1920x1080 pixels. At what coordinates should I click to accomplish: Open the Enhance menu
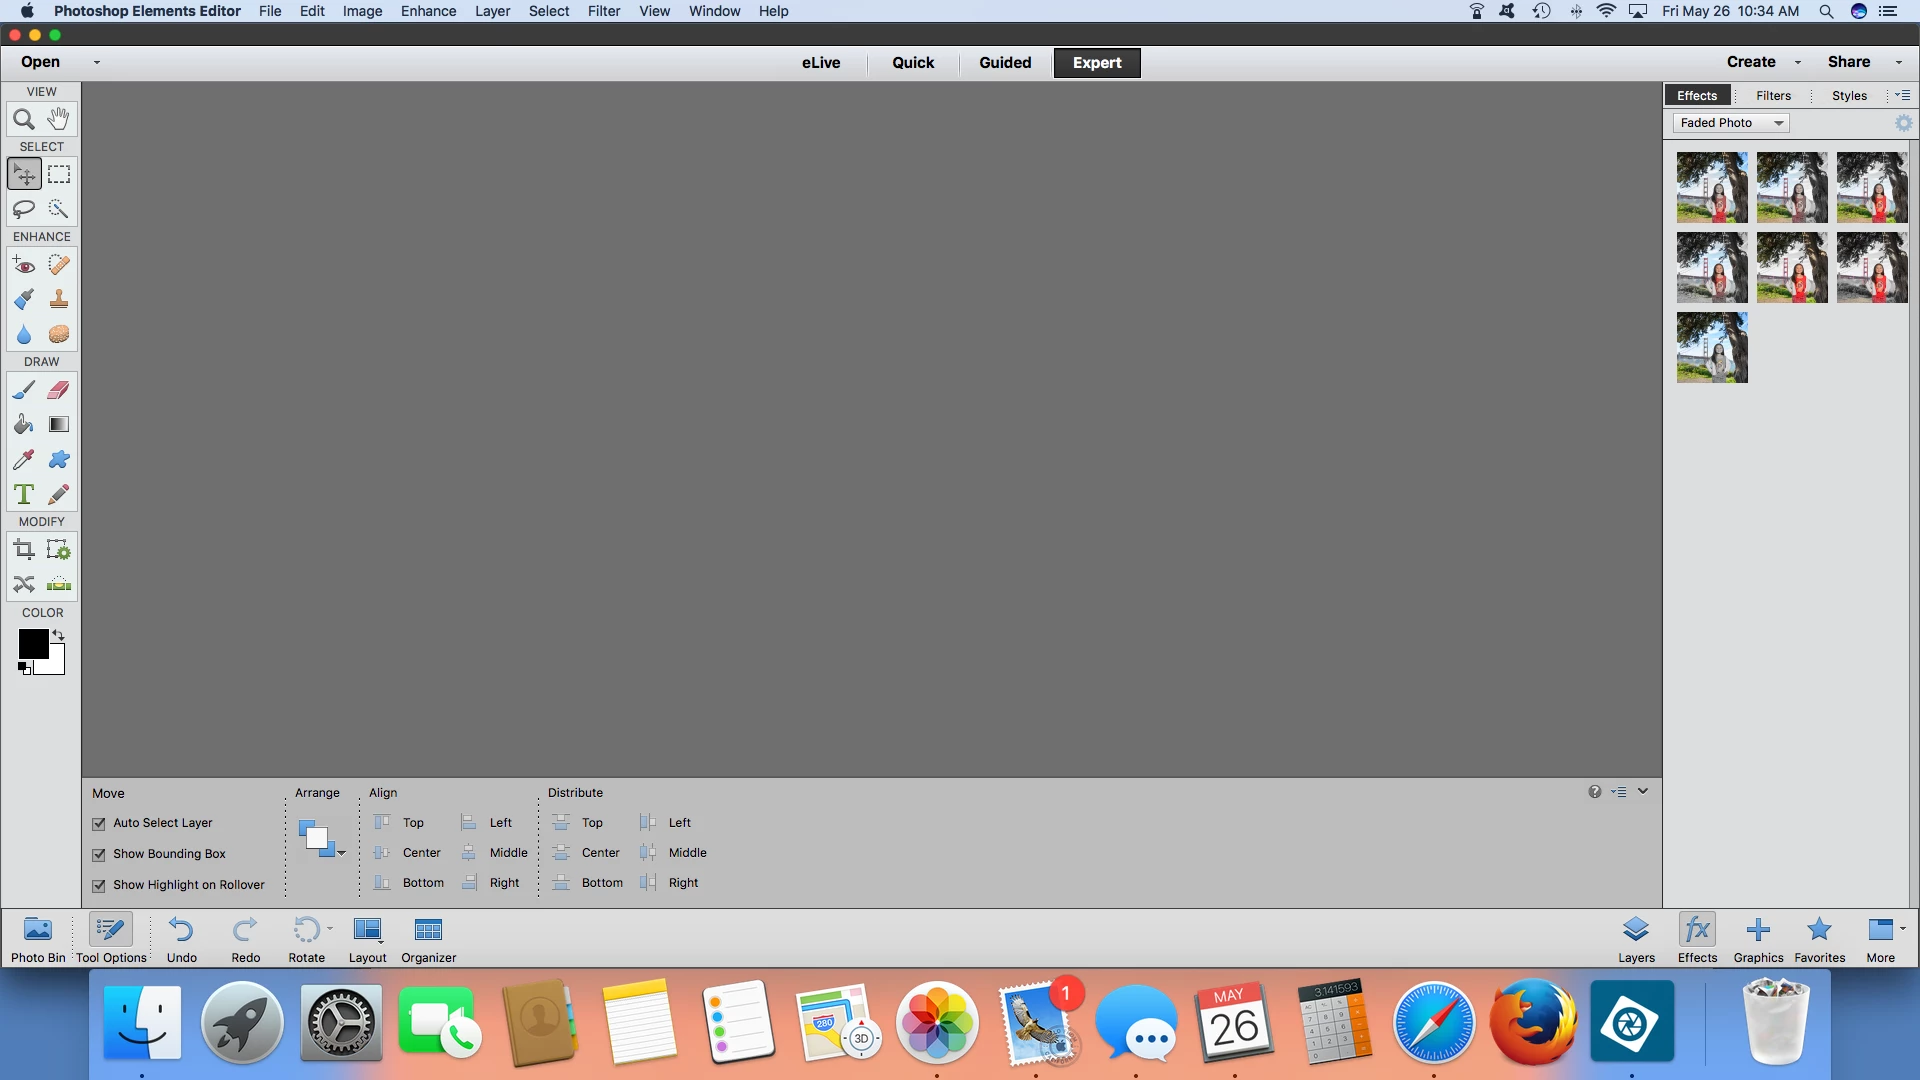[x=428, y=11]
